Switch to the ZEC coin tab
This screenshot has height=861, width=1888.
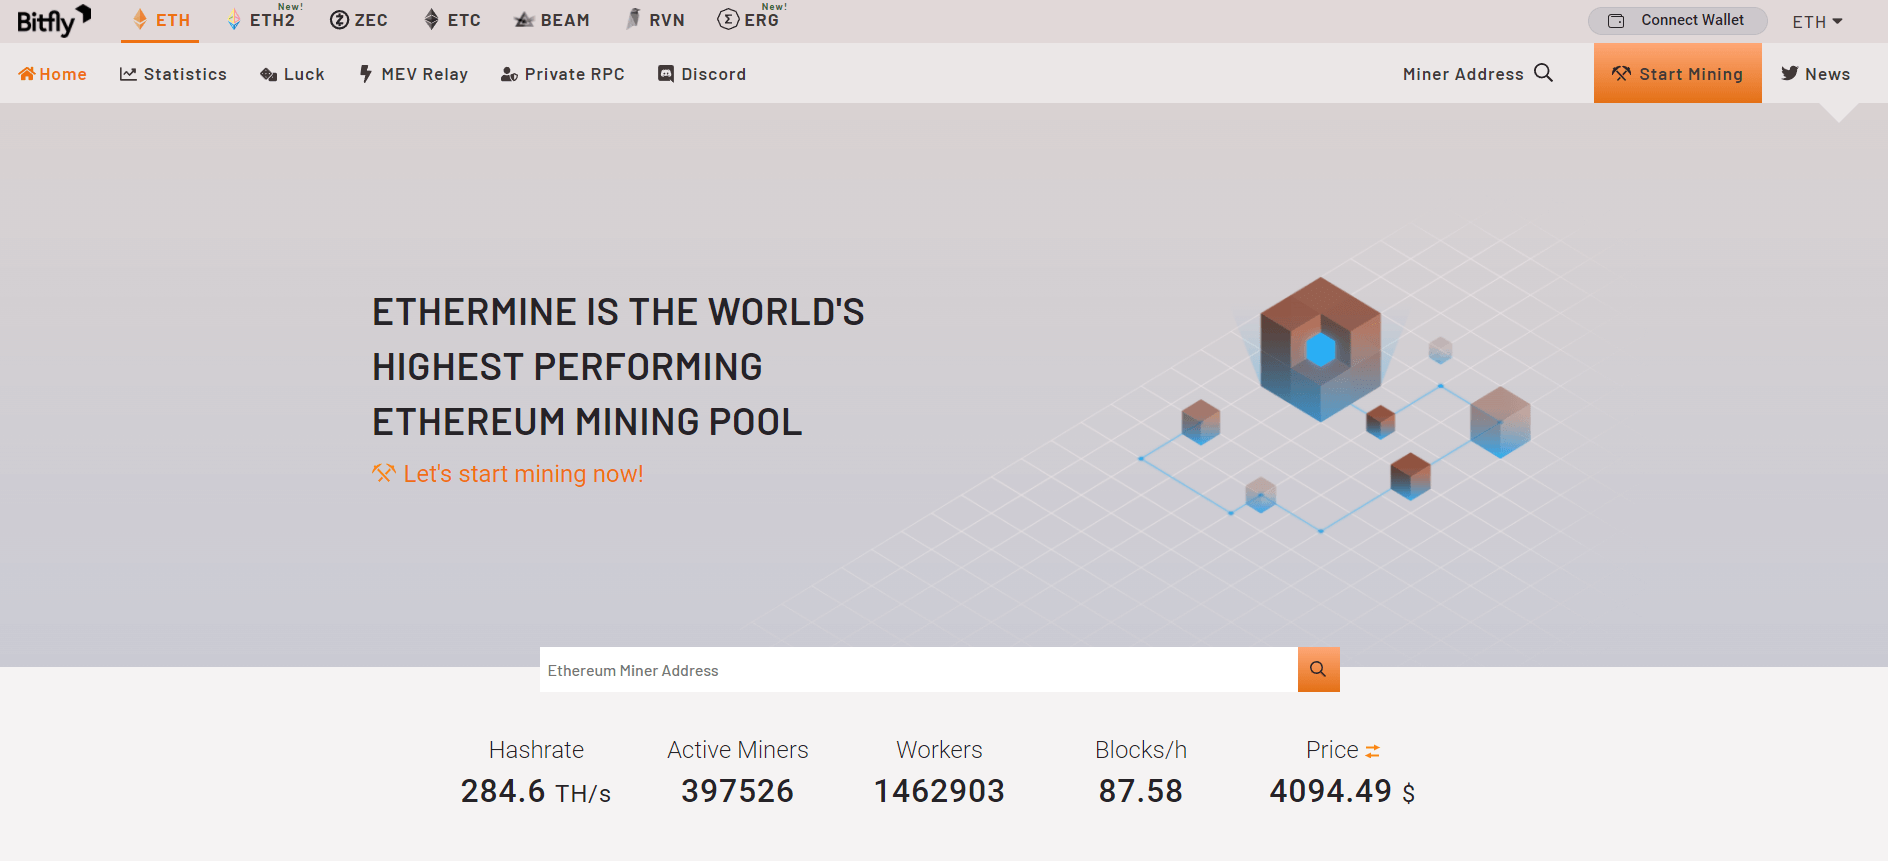point(359,20)
